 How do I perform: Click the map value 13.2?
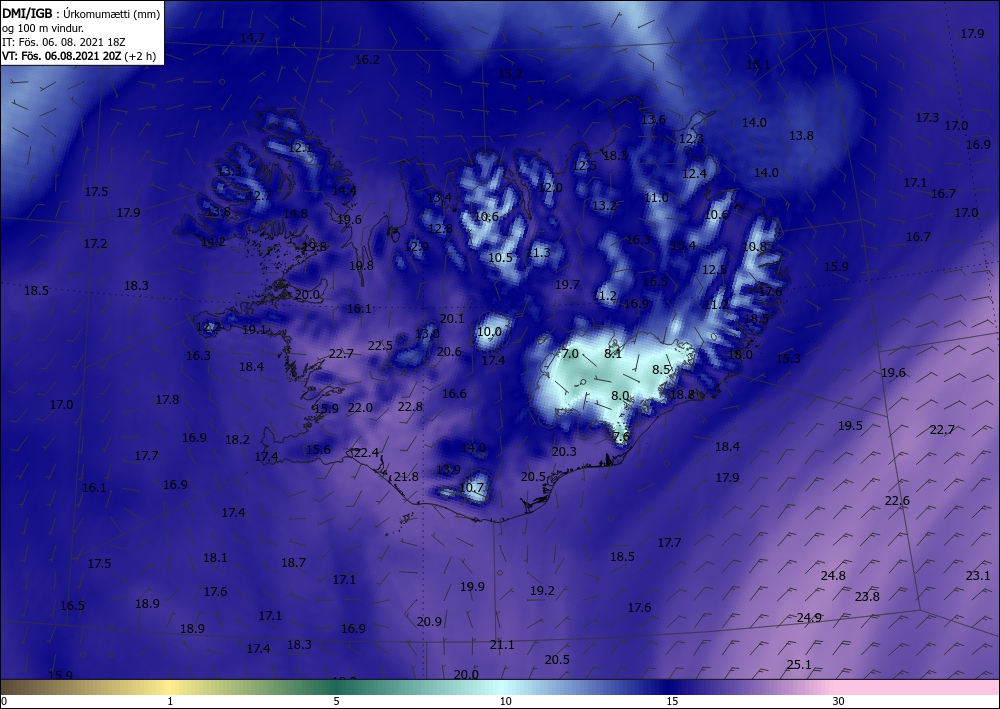coord(605,205)
